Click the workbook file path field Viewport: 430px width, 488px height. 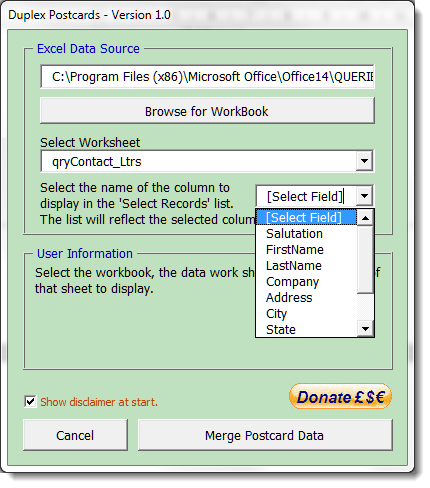point(207,77)
